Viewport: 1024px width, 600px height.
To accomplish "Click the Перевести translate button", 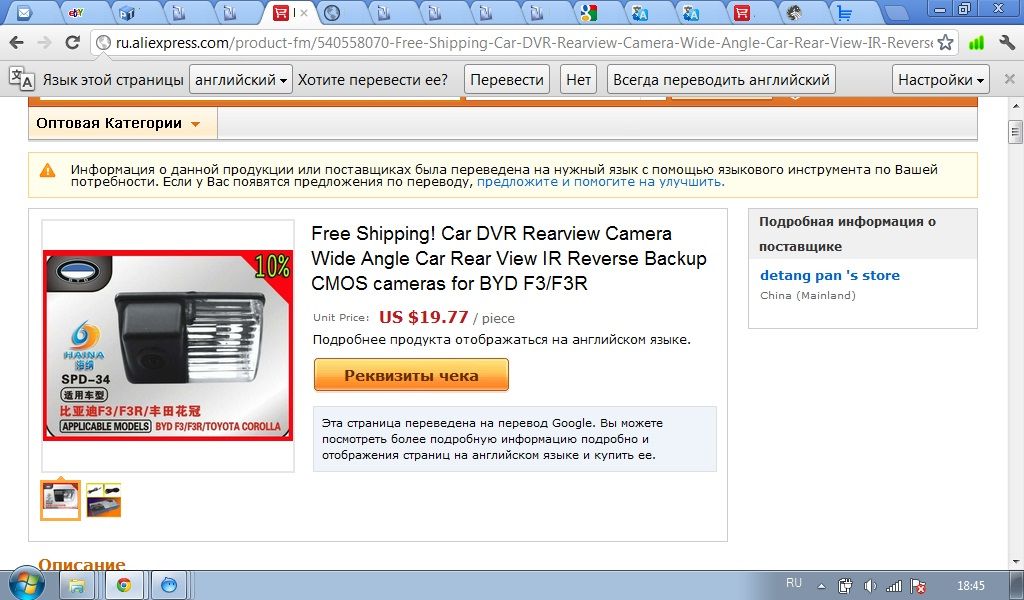I will click(507, 80).
